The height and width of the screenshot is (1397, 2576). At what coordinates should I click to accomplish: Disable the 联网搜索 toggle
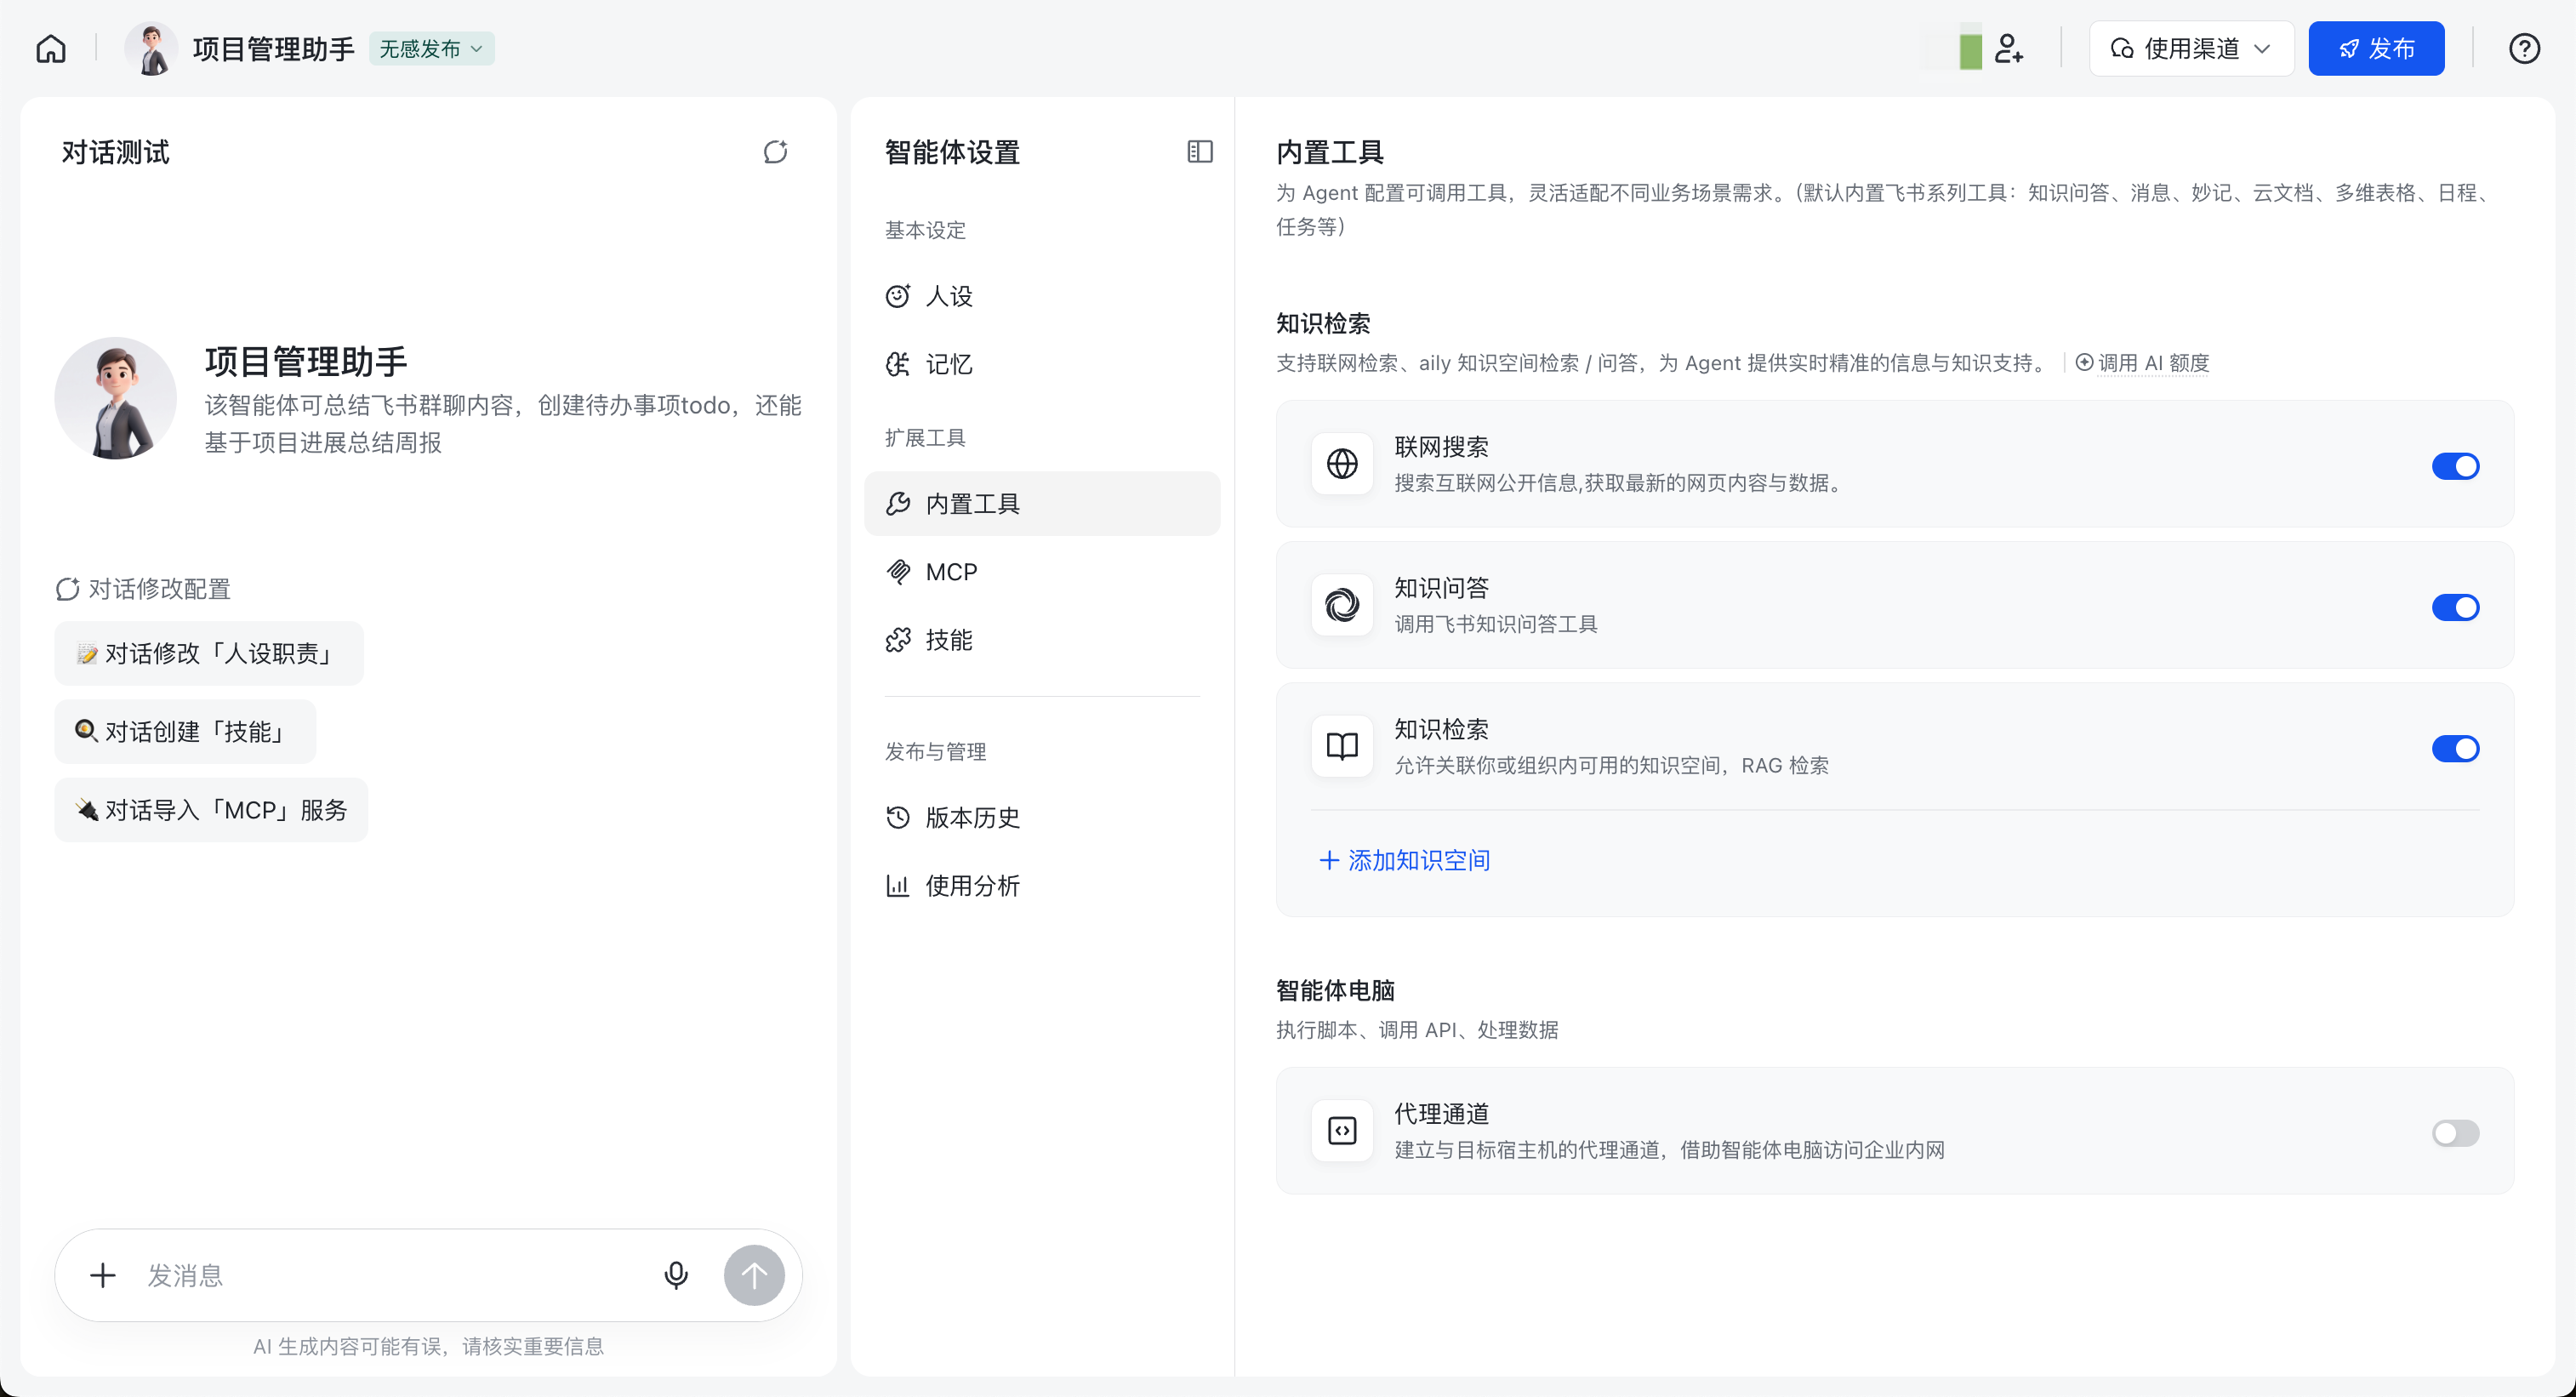(2454, 466)
